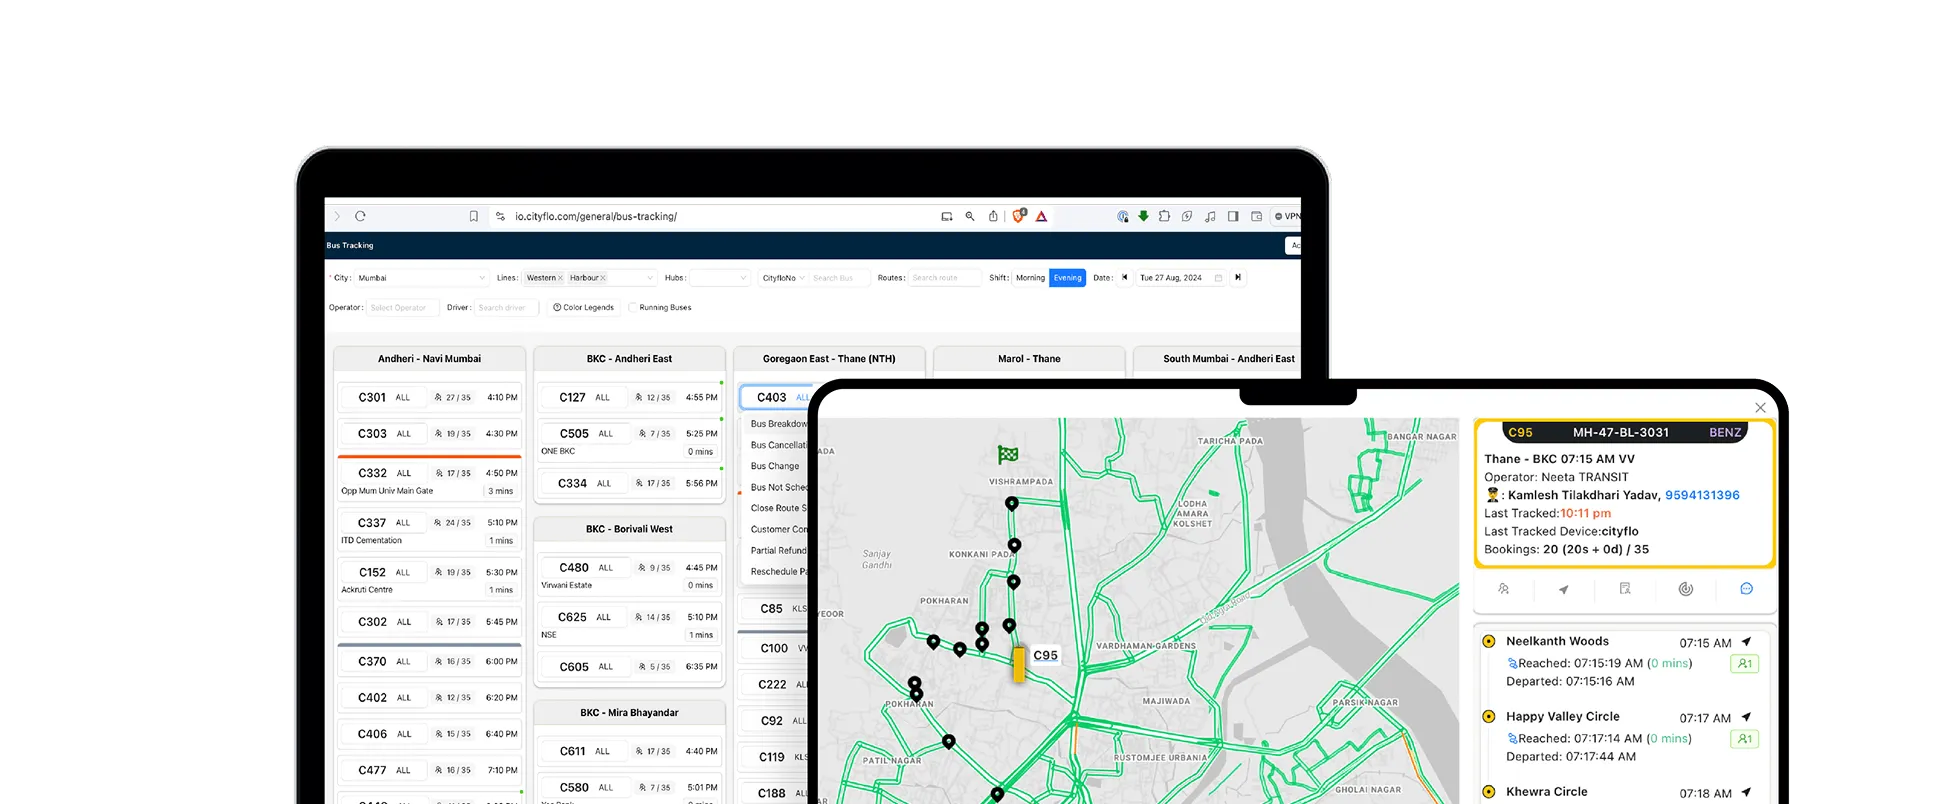1937x804 pixels.
Task: Open the passengers tab icon for C95
Action: coord(1503,589)
